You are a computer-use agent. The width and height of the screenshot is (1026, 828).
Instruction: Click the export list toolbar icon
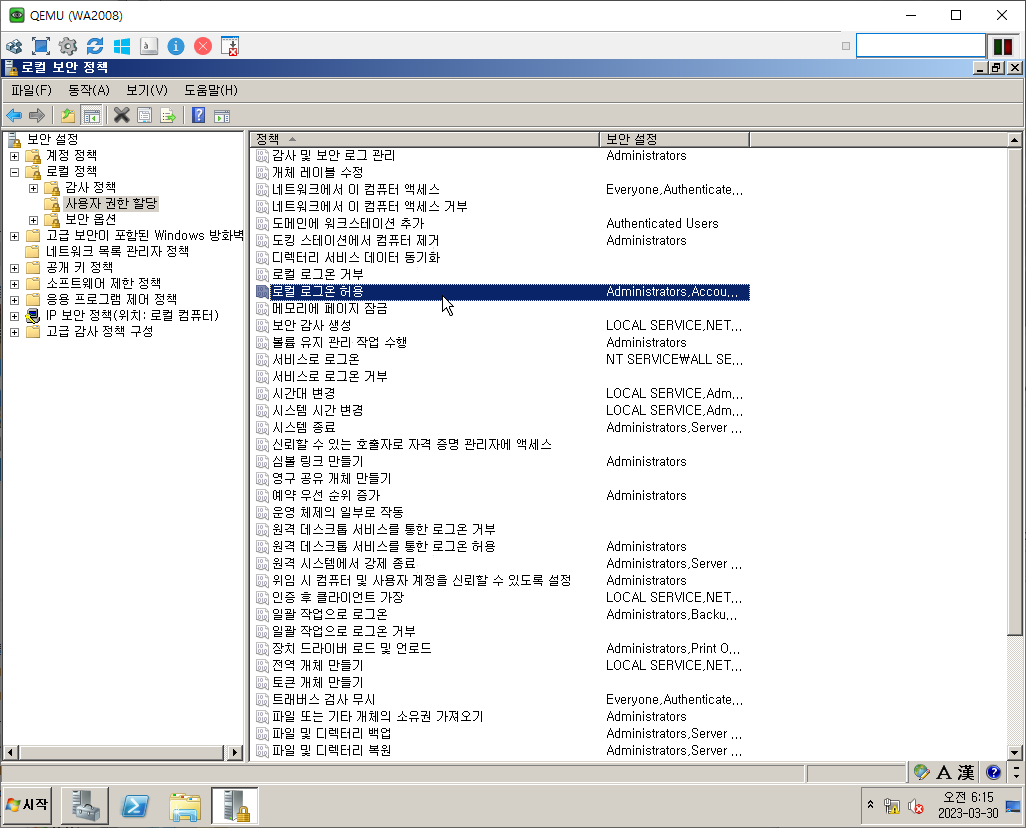[x=168, y=116]
